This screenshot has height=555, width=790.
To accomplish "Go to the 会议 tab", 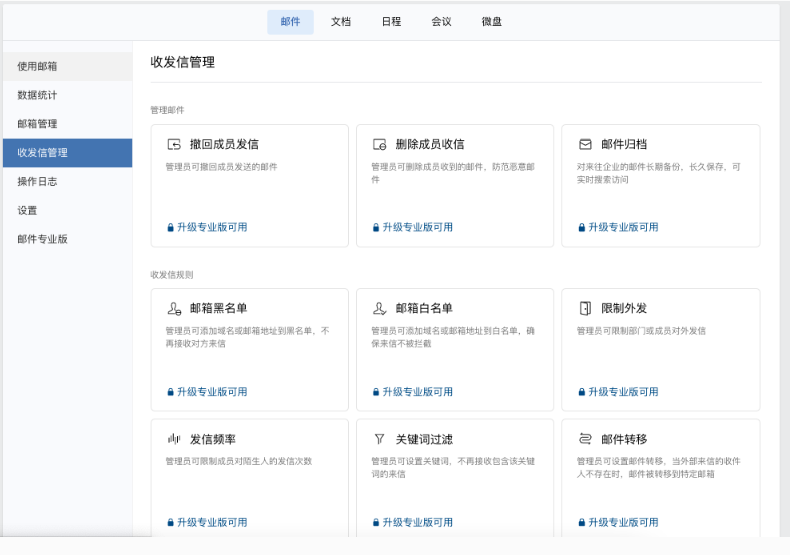I will pyautogui.click(x=441, y=22).
